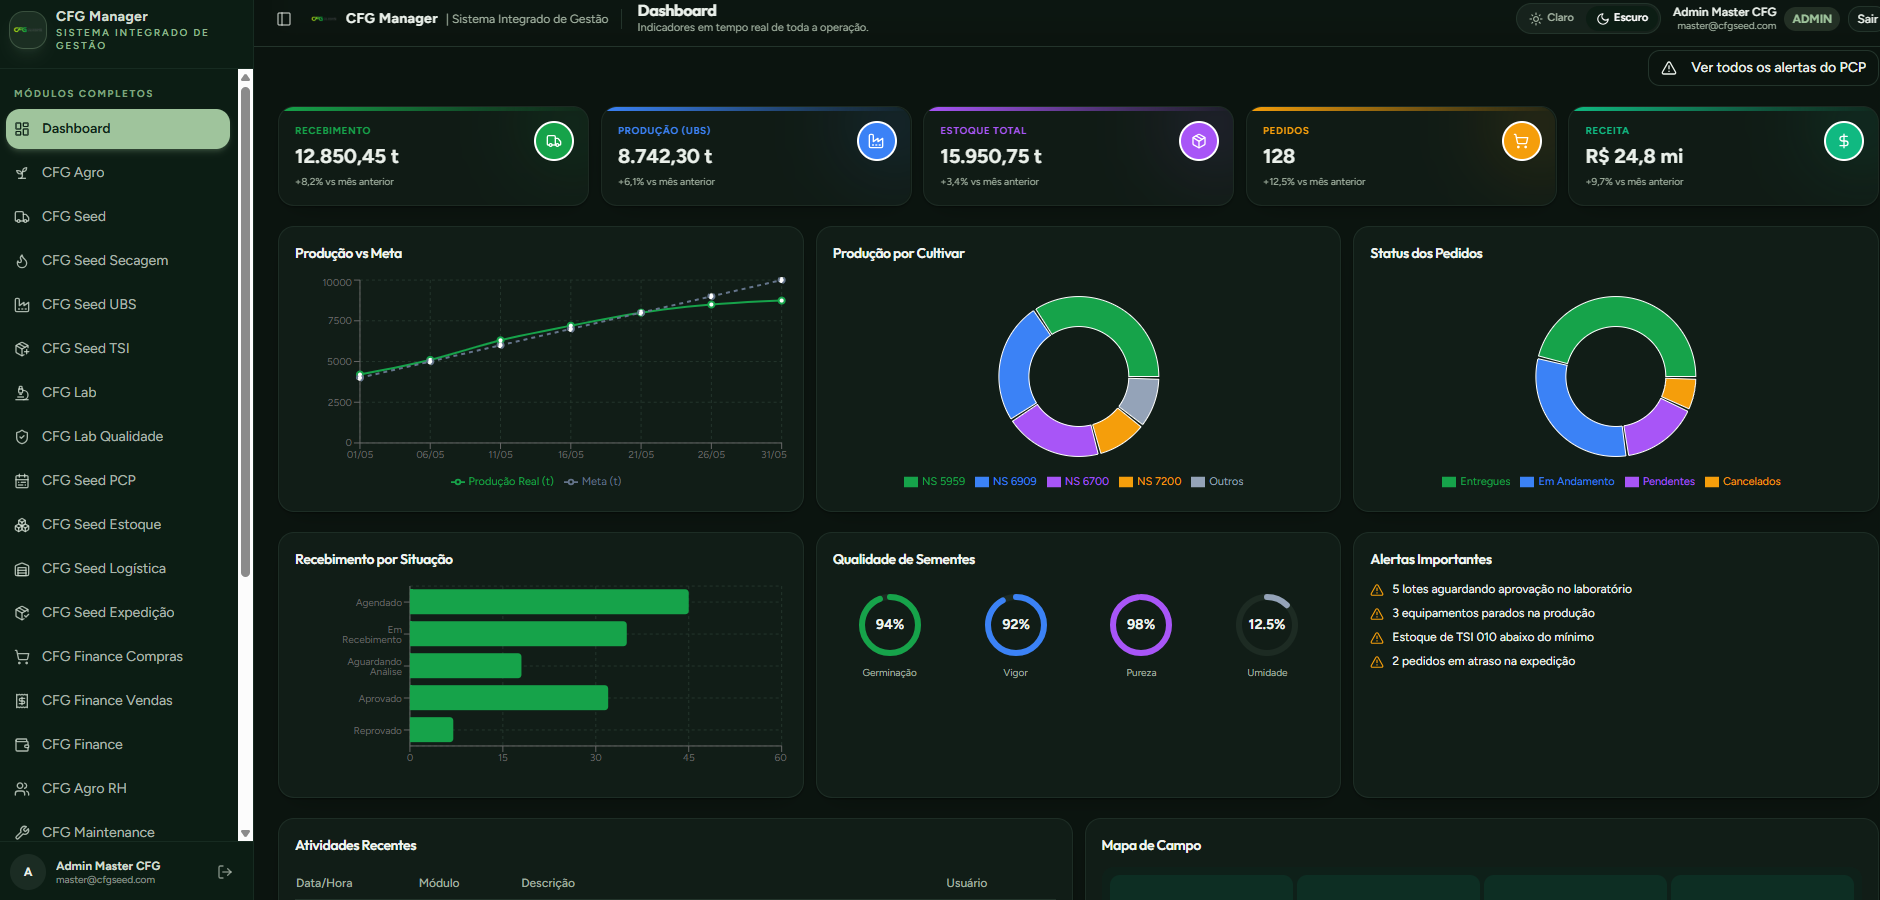Click the ADMIN badge
This screenshot has width=1880, height=900.
(1812, 19)
